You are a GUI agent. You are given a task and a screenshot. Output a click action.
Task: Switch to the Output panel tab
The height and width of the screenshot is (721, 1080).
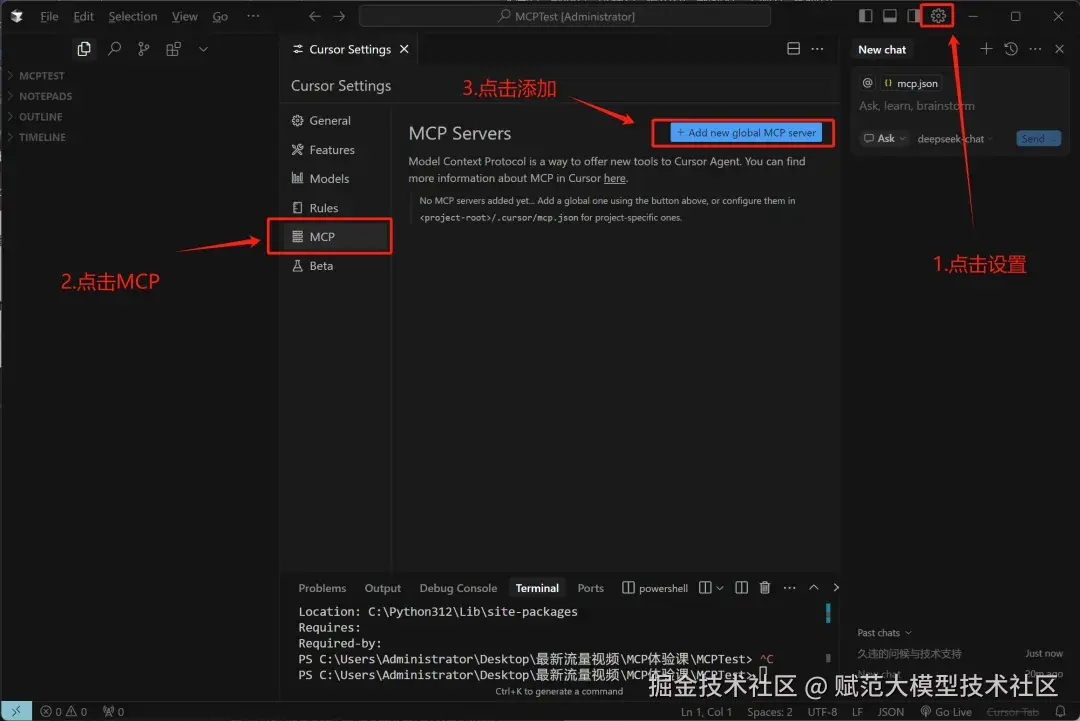382,588
